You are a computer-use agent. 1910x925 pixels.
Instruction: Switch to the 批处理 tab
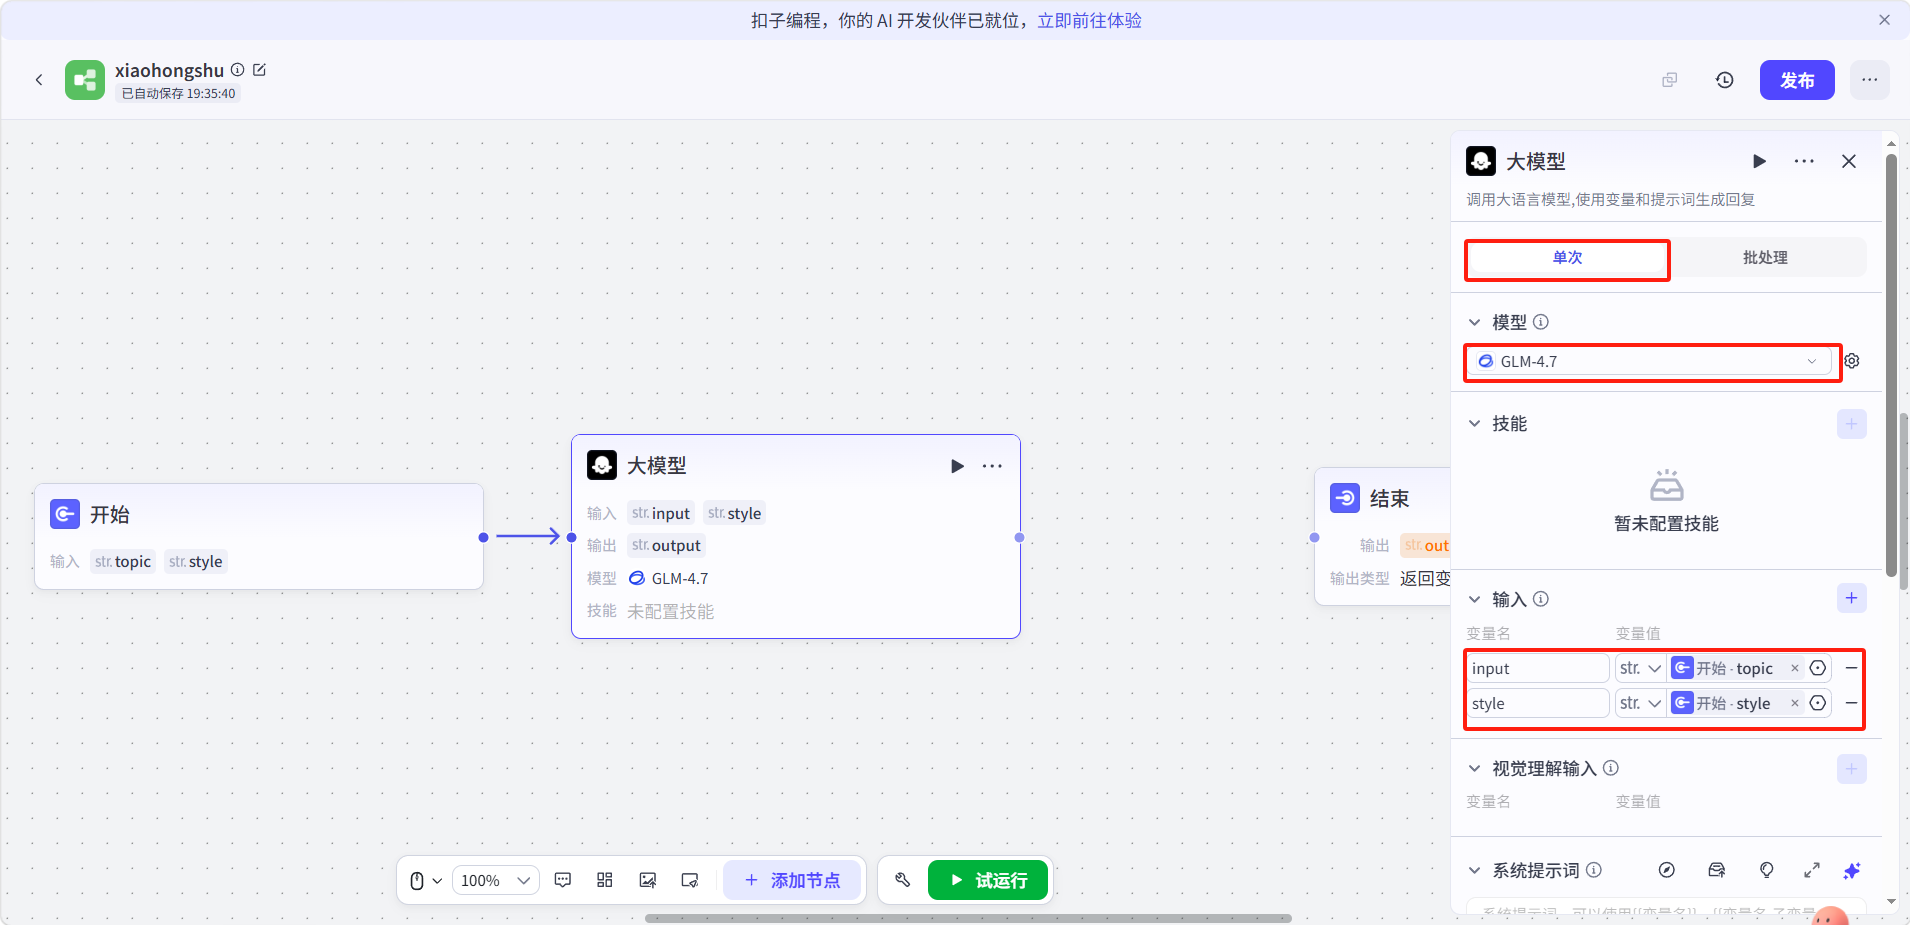tap(1766, 258)
